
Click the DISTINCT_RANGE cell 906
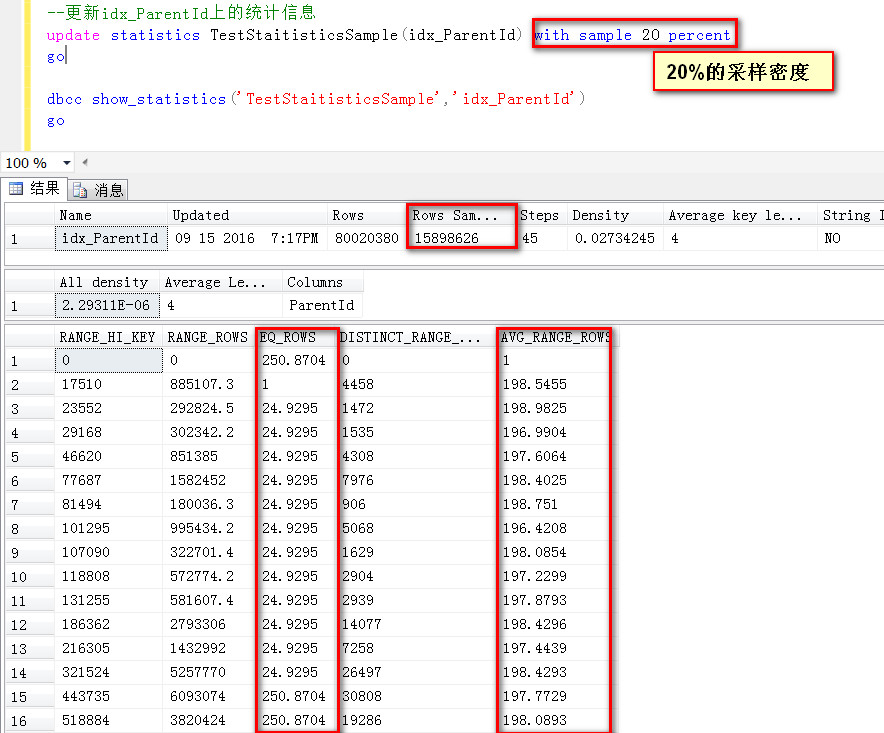point(417,504)
